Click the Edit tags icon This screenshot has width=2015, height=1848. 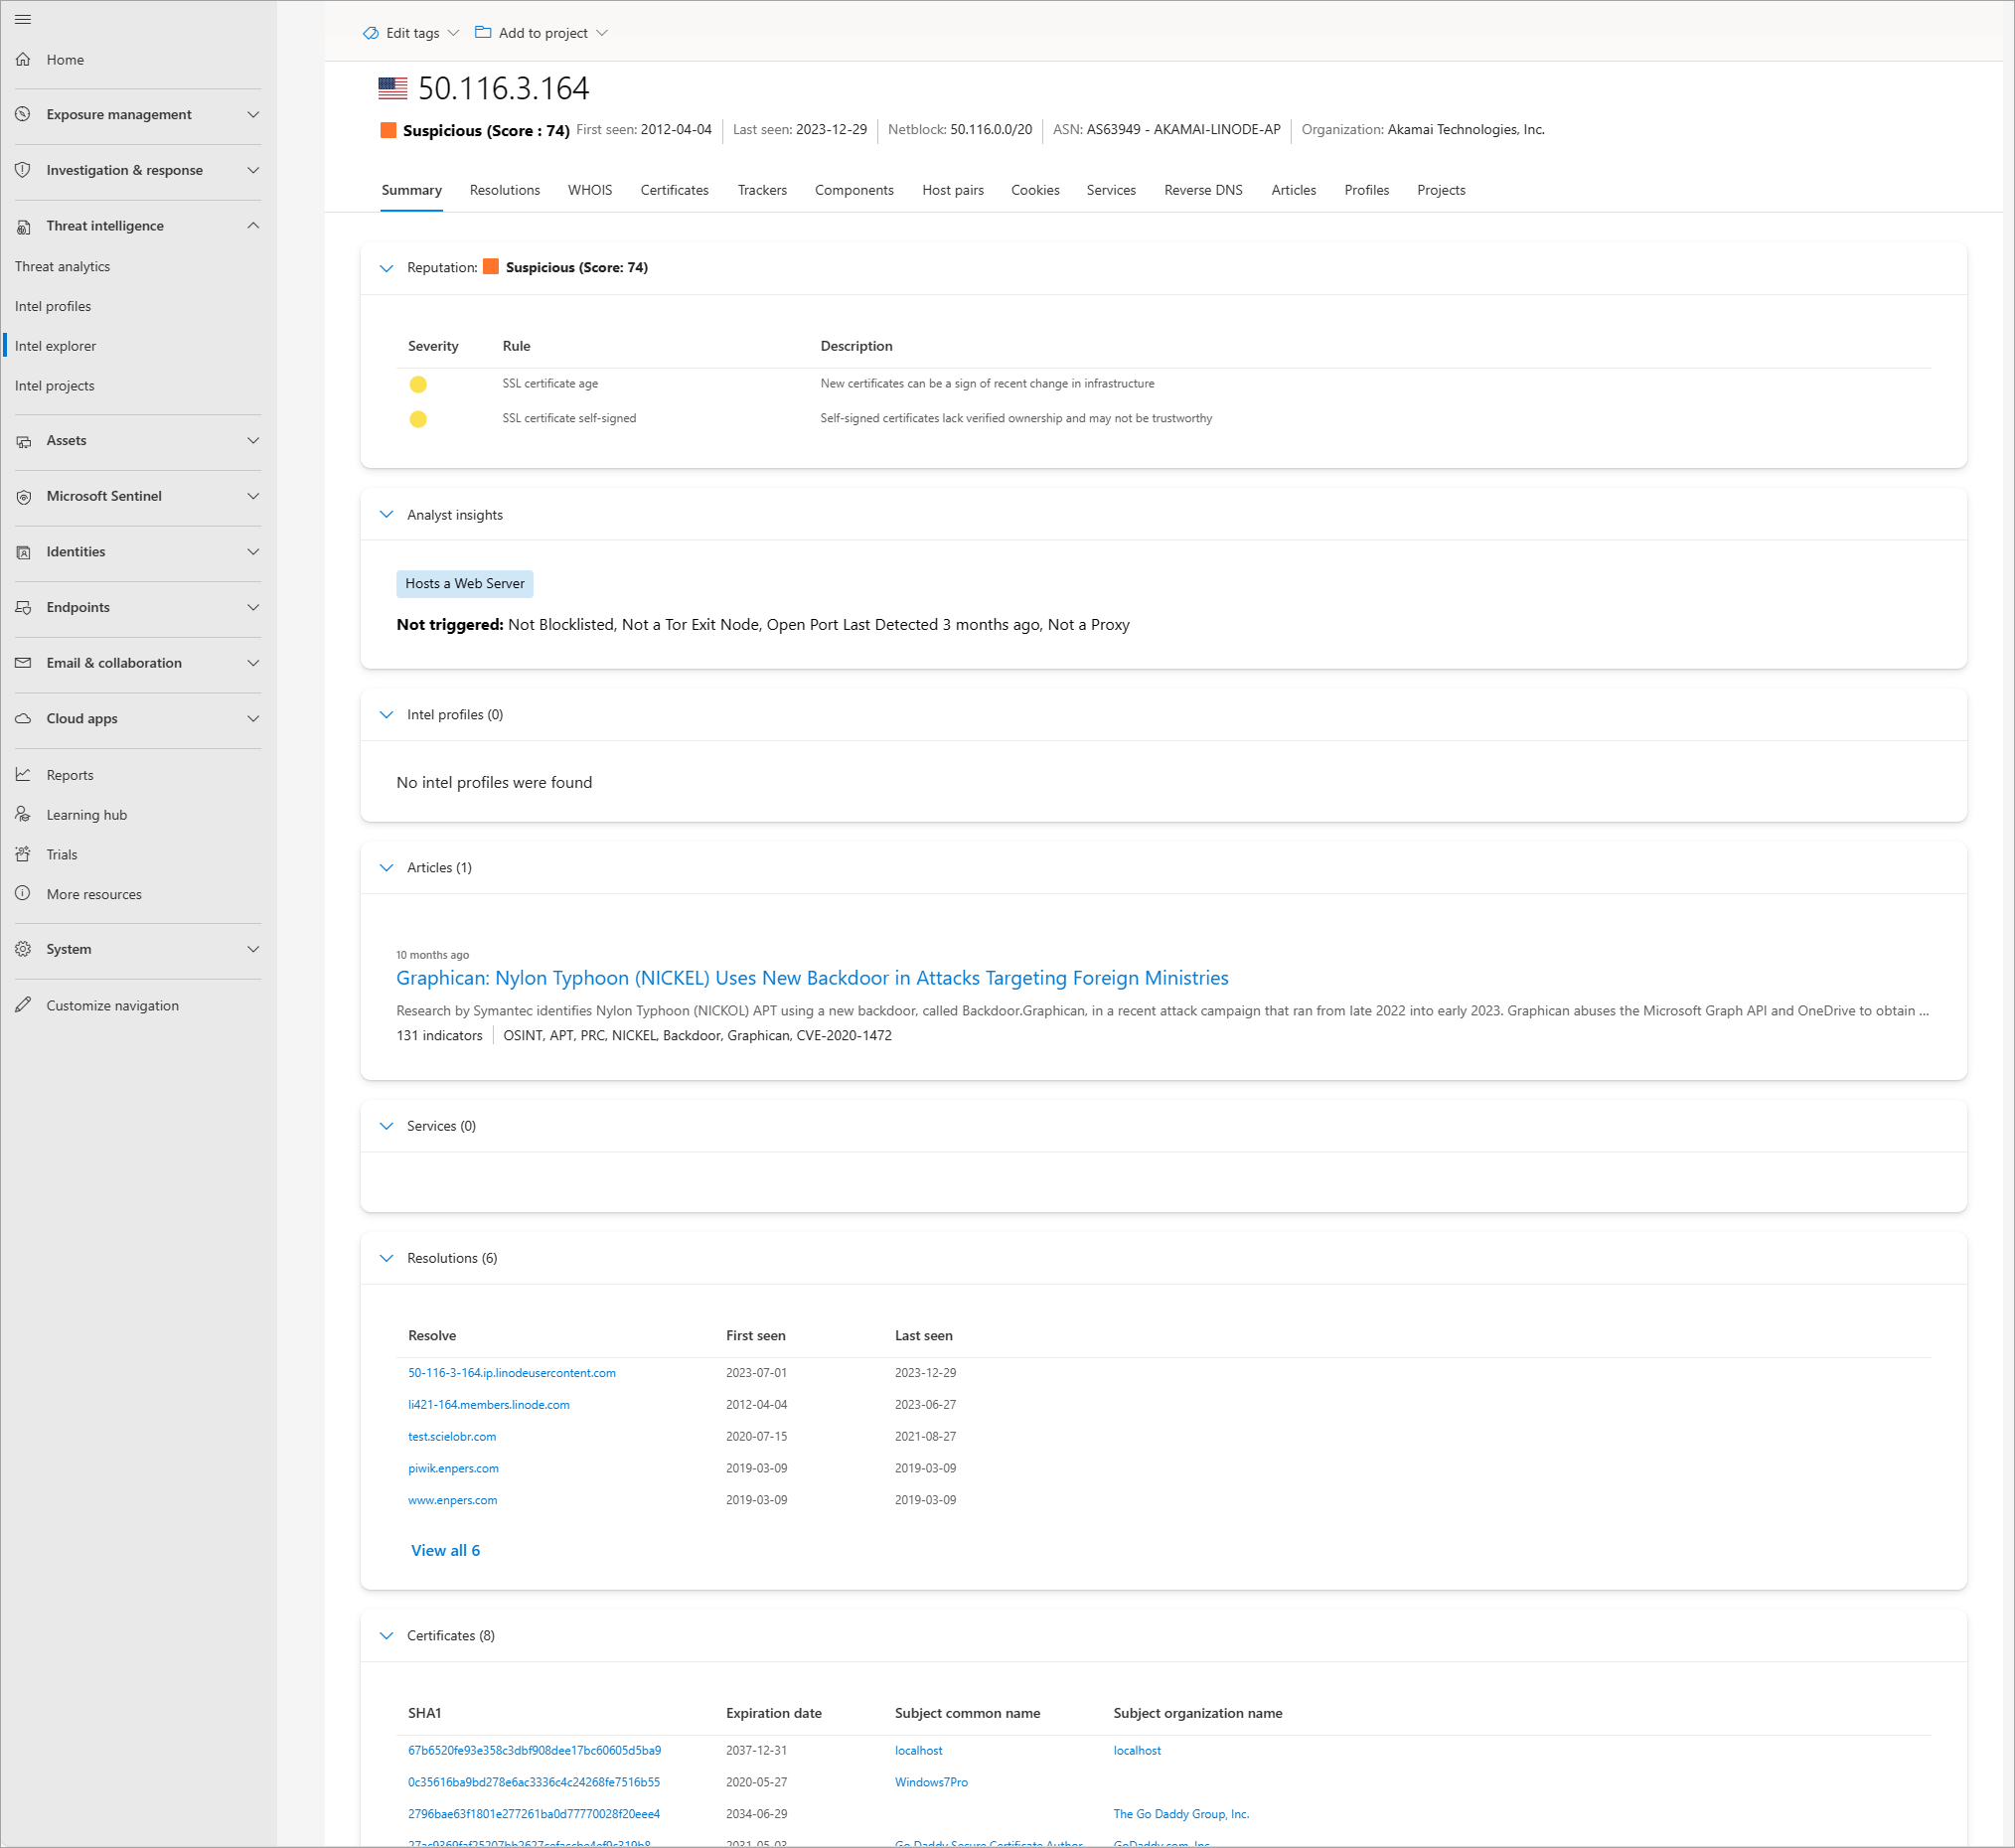371,33
